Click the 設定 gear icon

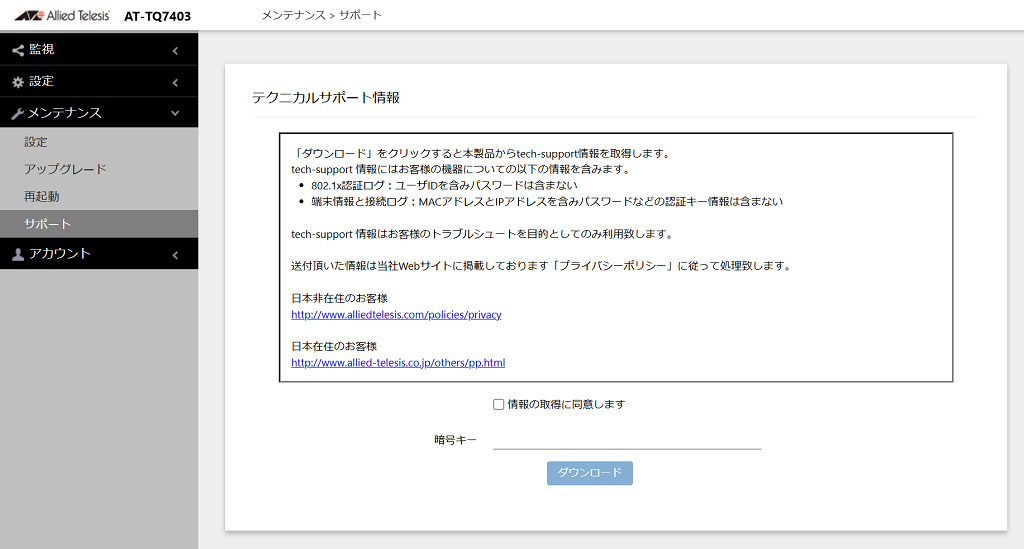pos(18,82)
